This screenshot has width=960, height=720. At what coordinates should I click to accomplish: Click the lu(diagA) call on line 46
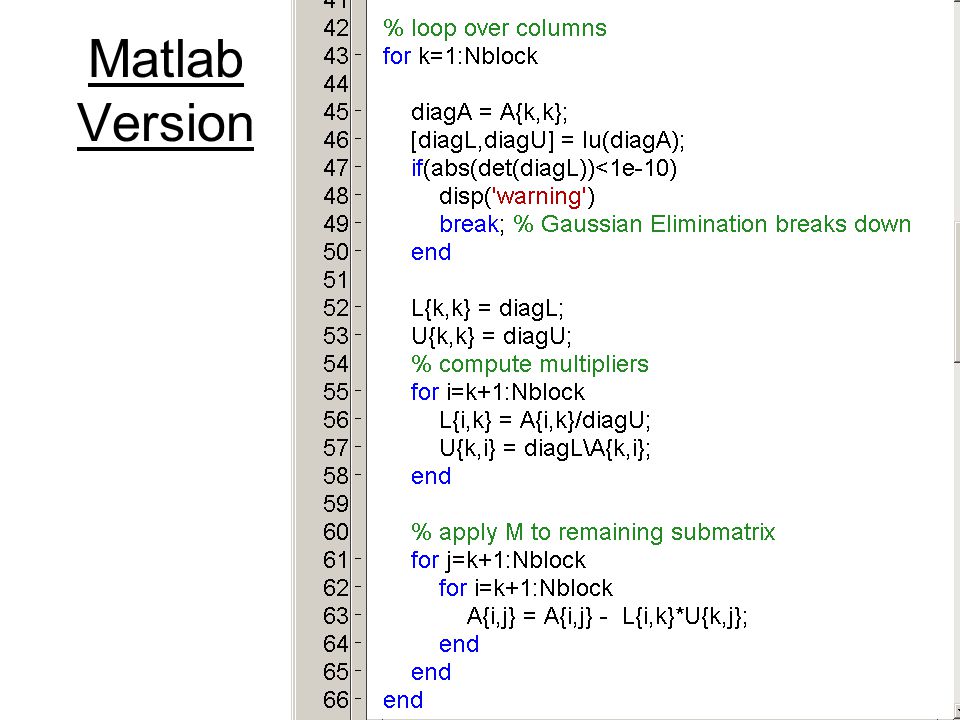click(x=630, y=141)
